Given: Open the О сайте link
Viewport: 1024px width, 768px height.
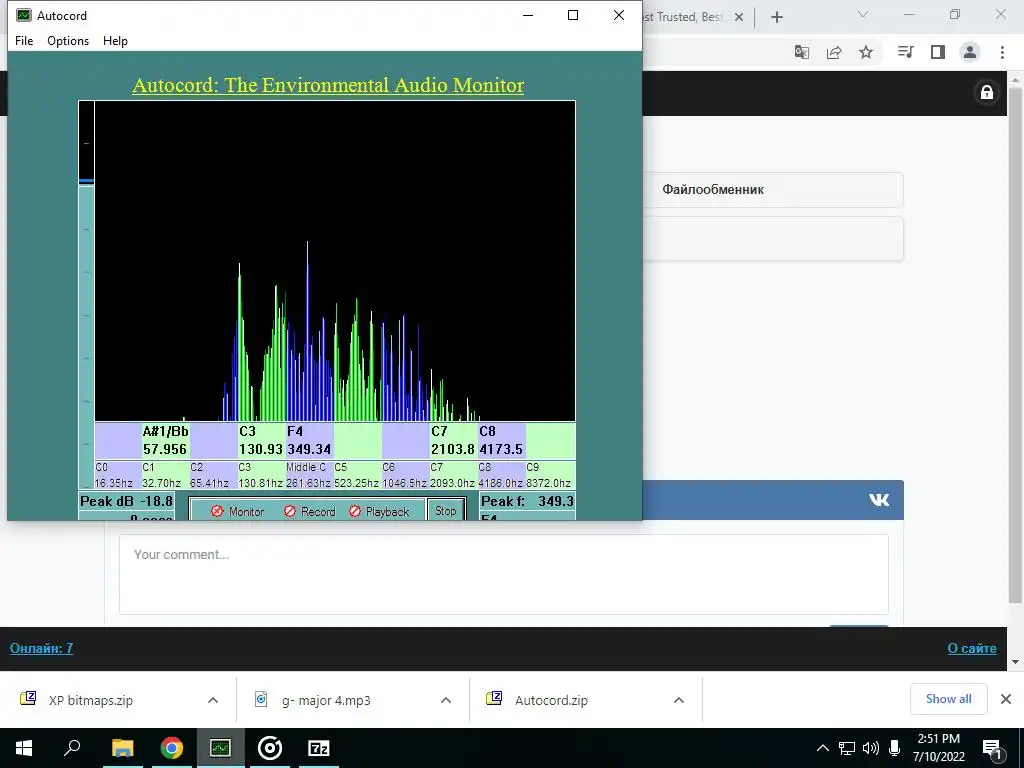Looking at the screenshot, I should pyautogui.click(x=972, y=648).
